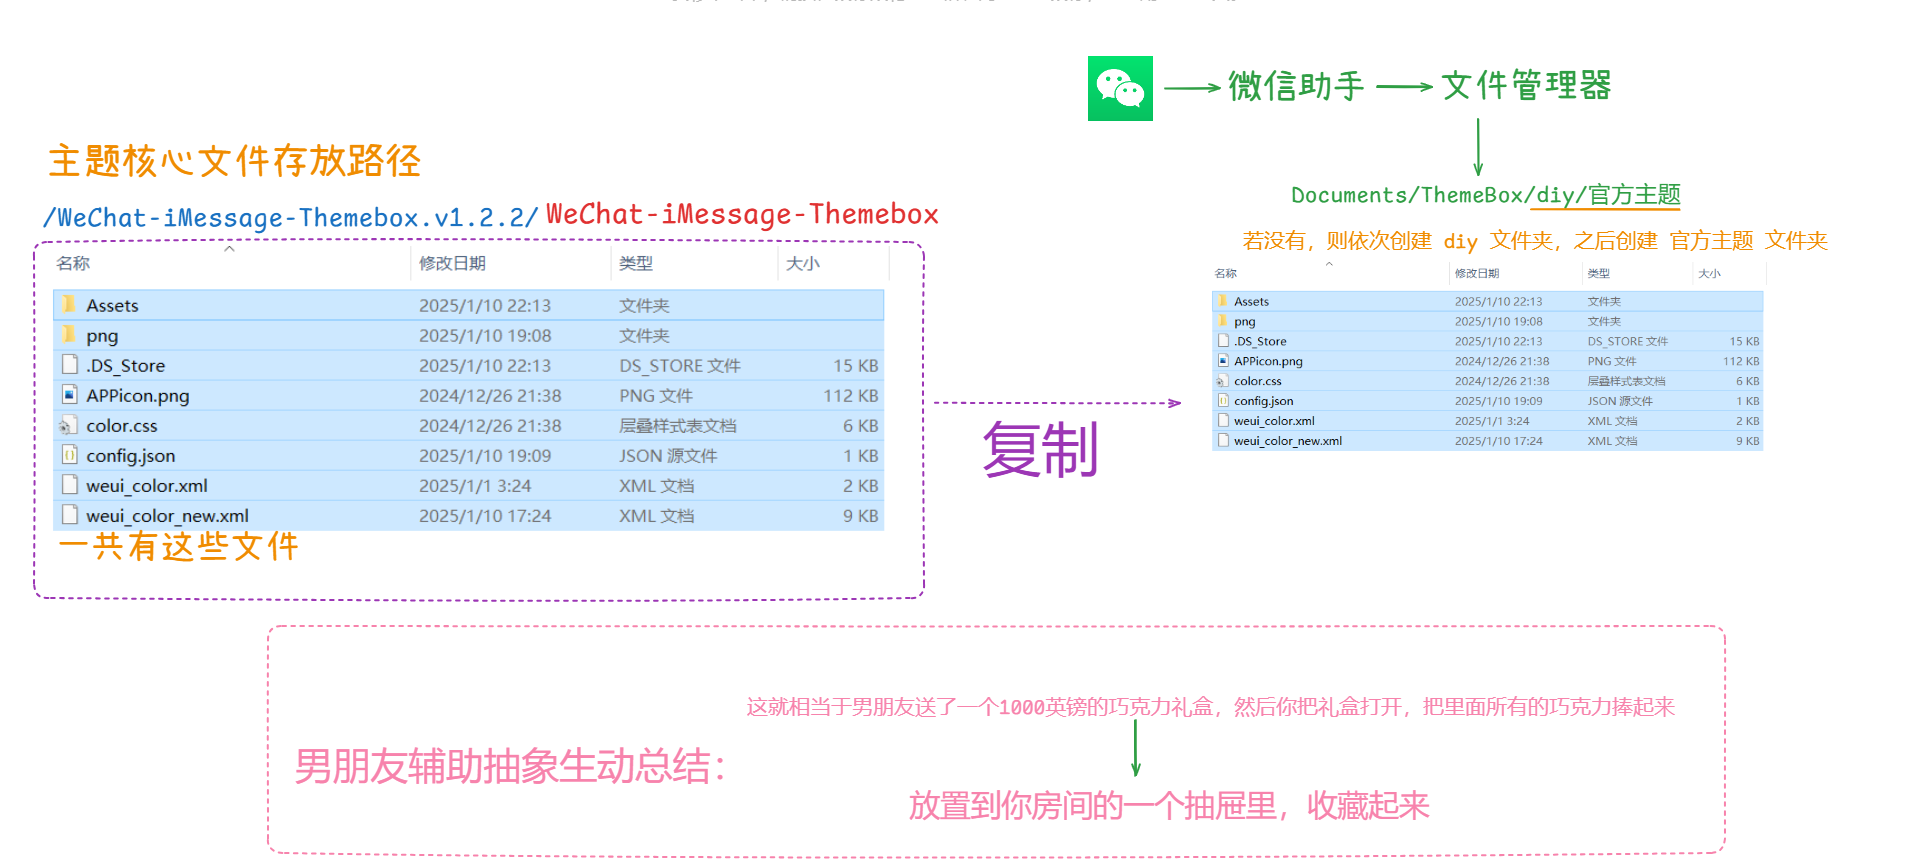This screenshot has width=1920, height=868.
Task: Click 类型 column header in larger list
Action: [x=636, y=263]
